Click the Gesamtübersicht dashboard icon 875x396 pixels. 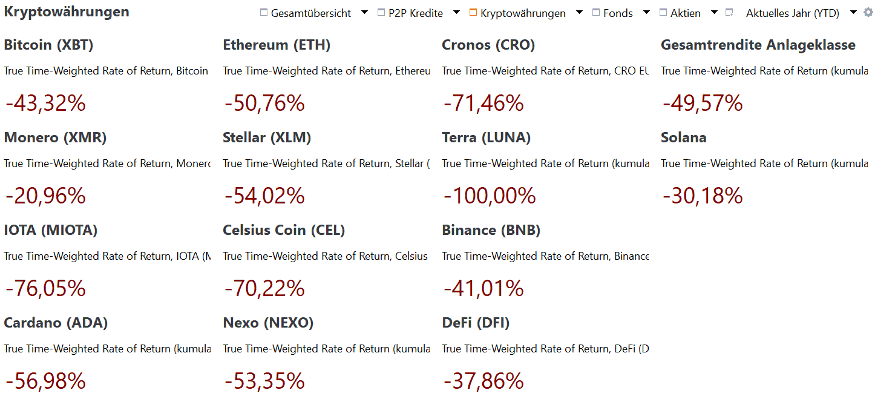(x=264, y=13)
